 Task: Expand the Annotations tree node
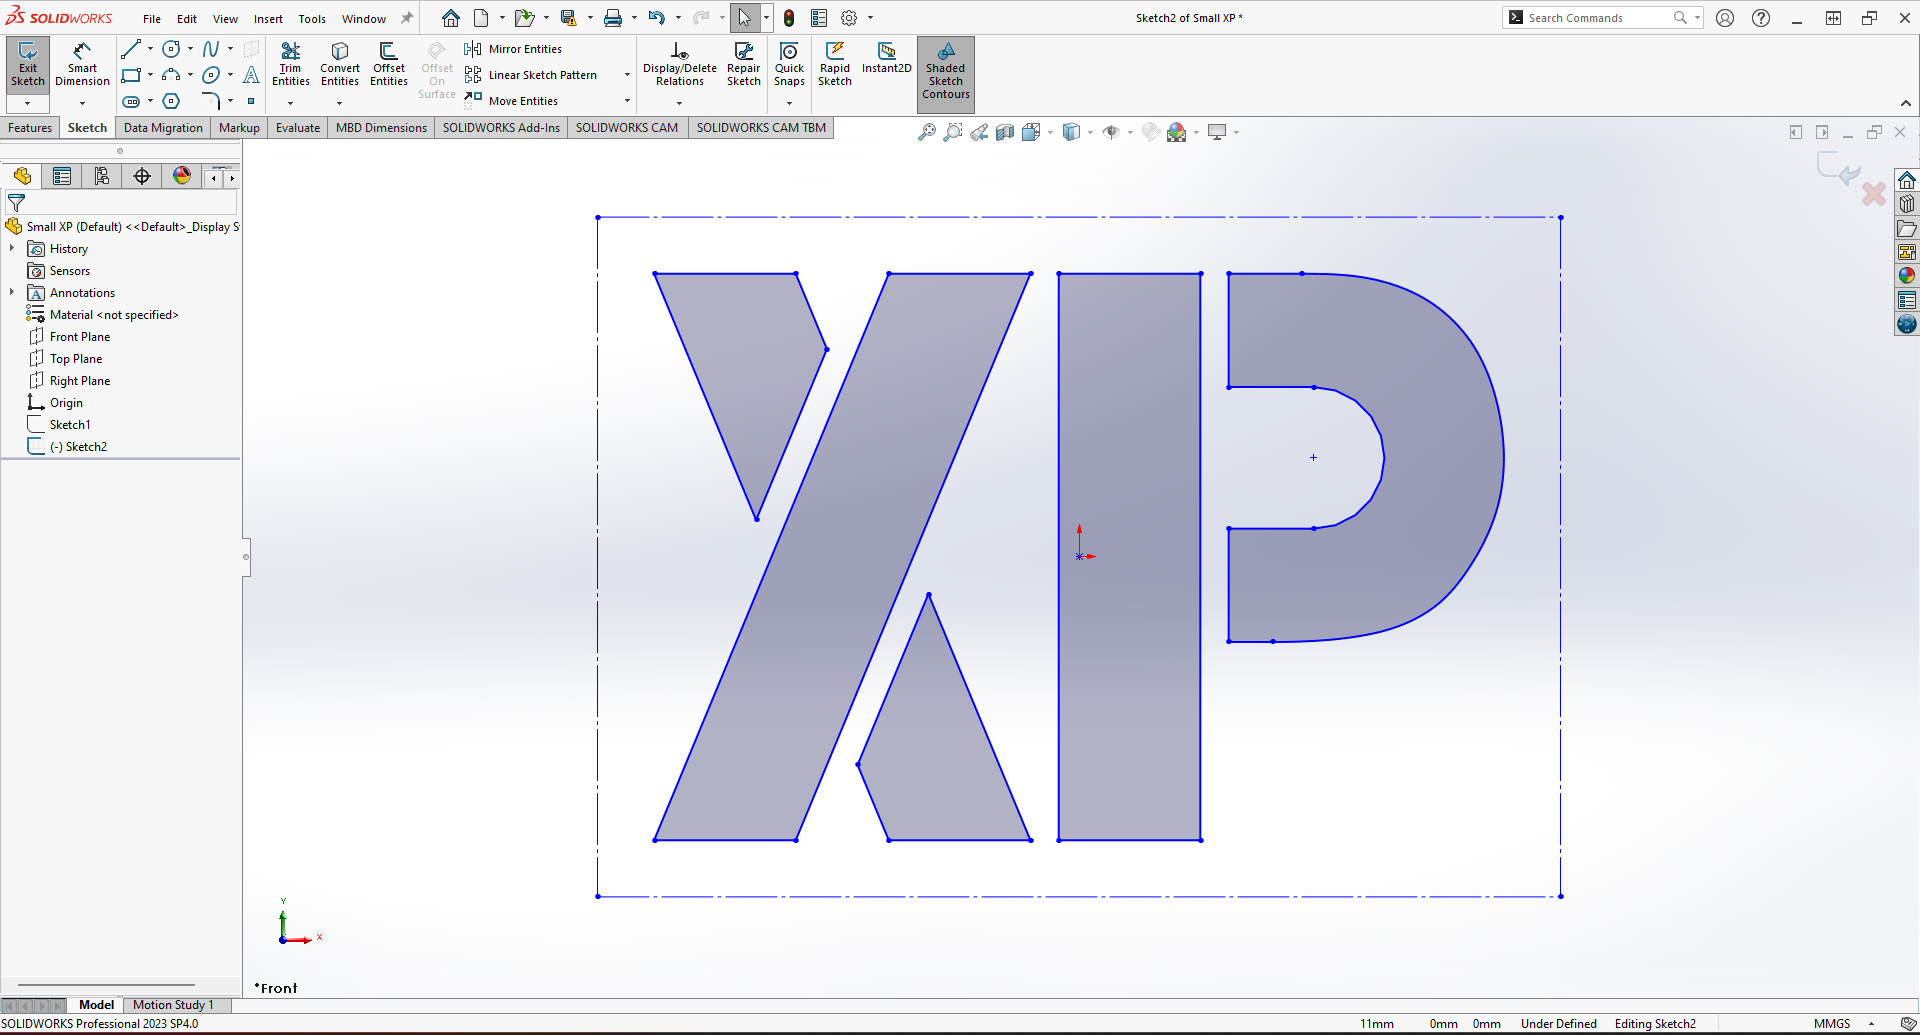[12, 292]
